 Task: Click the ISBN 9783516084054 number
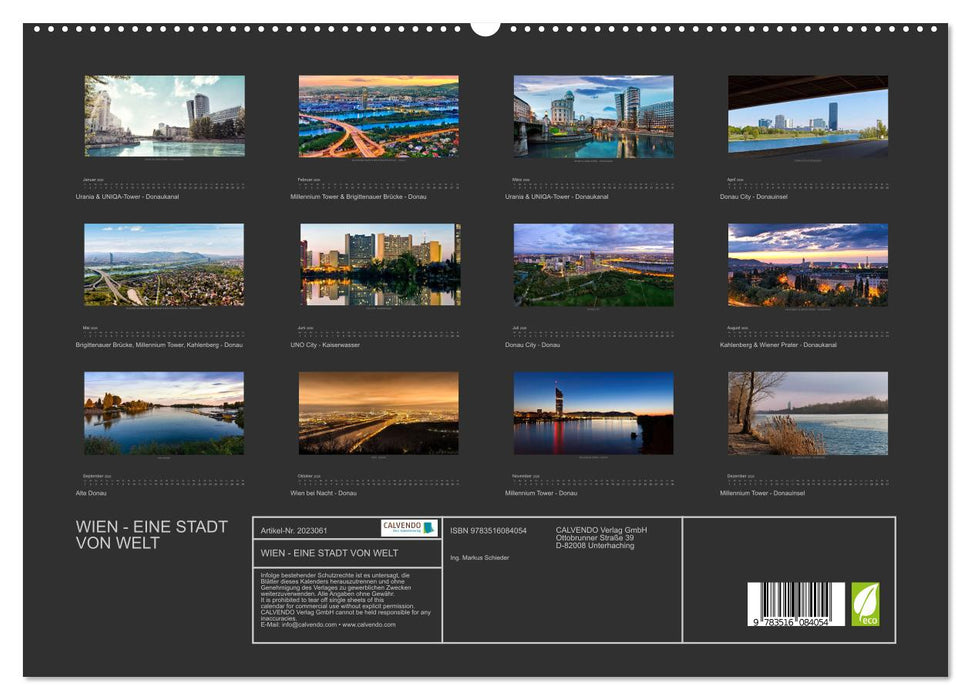point(489,530)
